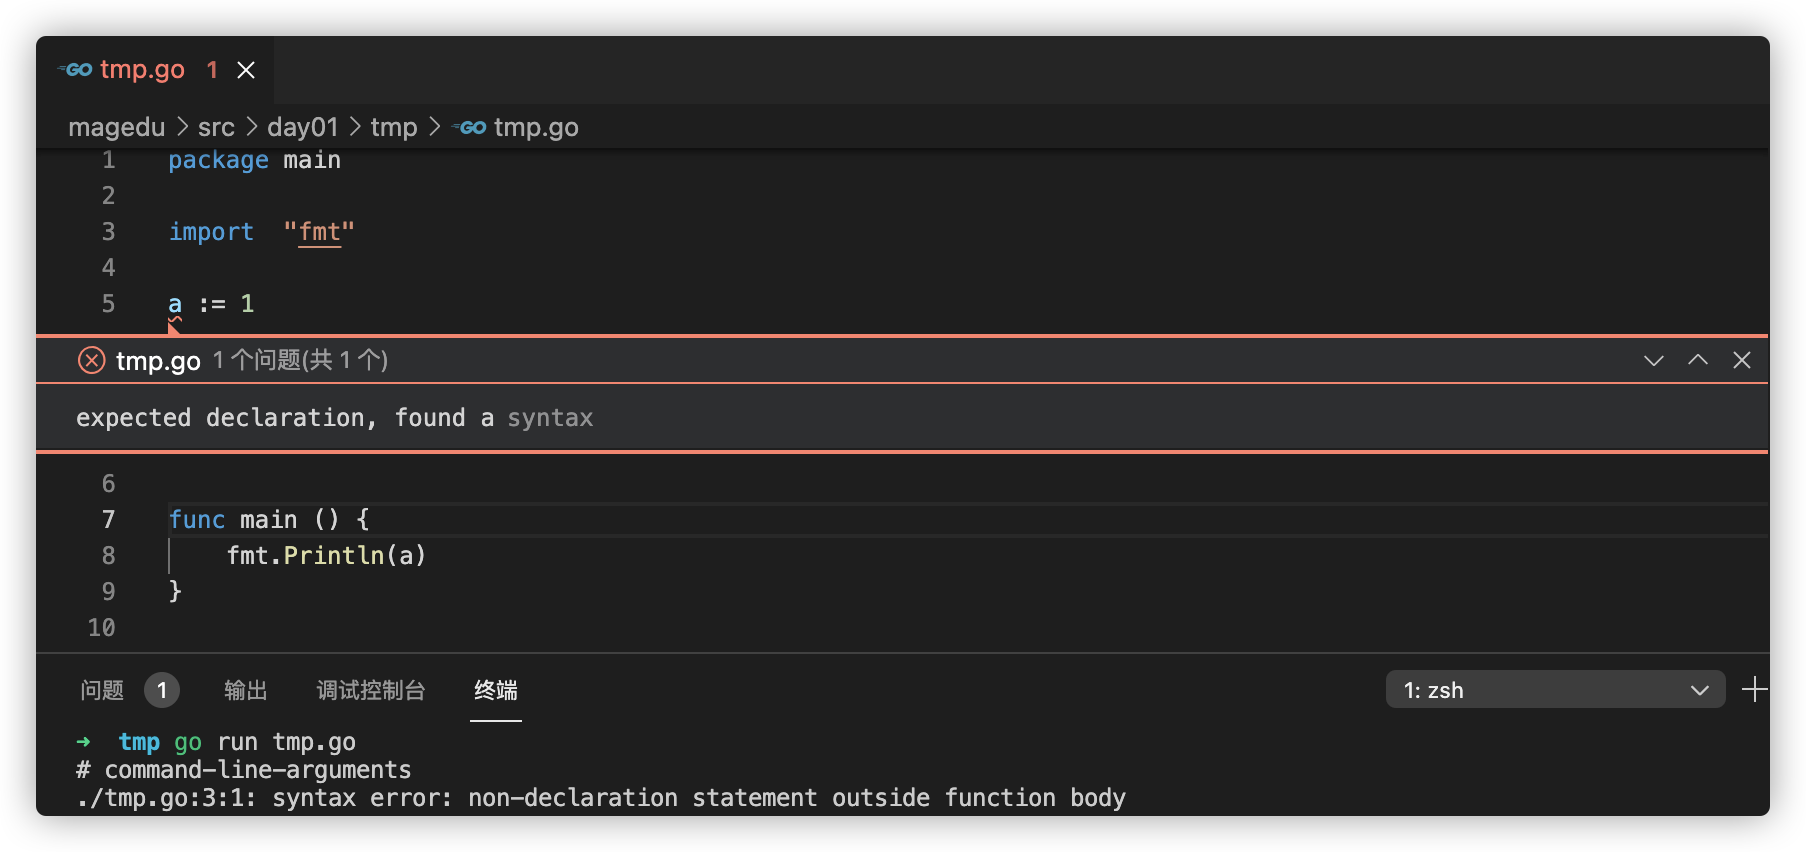Open the src breadcrumb segment
This screenshot has width=1806, height=852.
(216, 128)
